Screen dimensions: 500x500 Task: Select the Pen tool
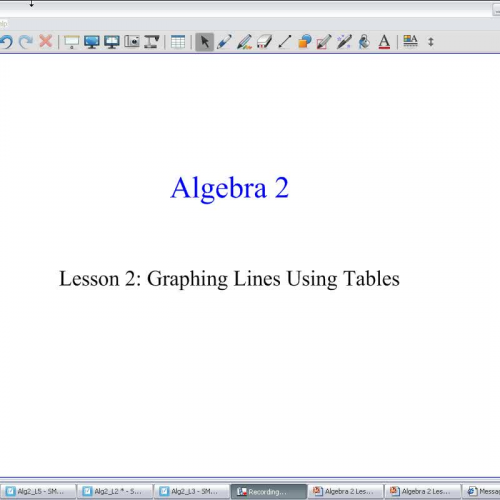pos(224,42)
